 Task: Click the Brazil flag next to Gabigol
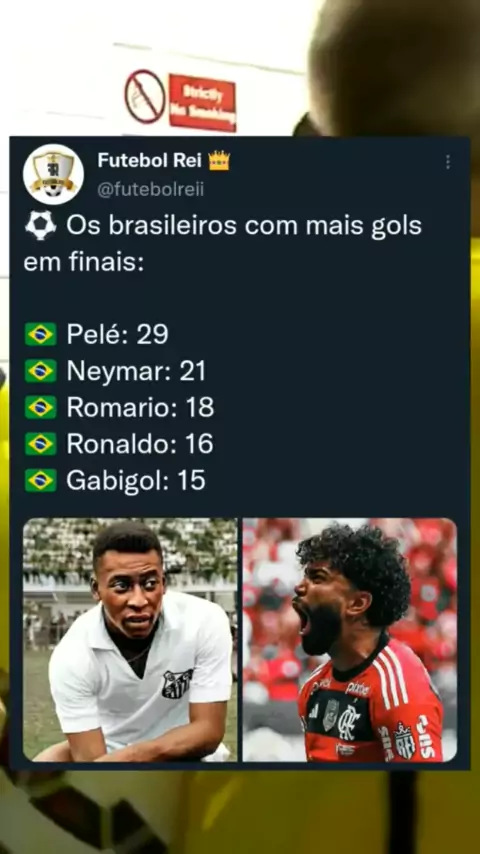pos(40,480)
